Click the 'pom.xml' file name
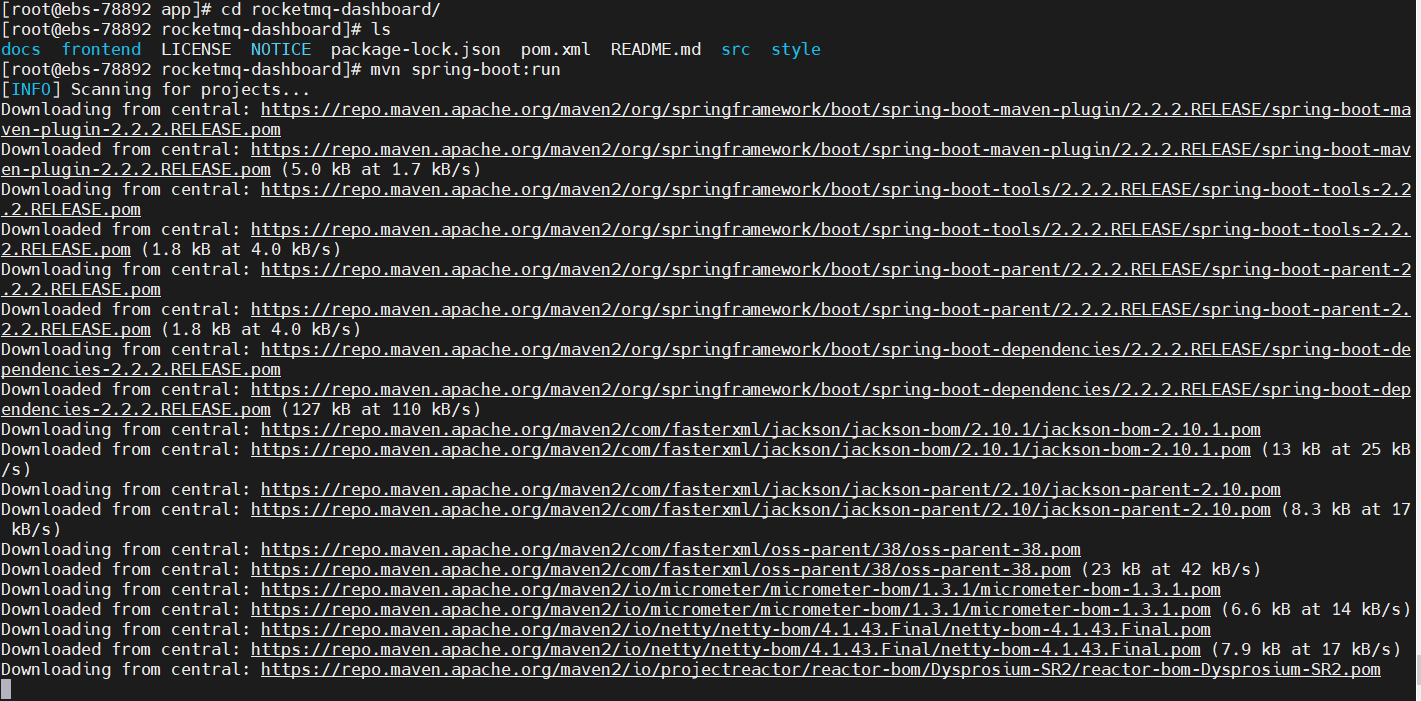 555,49
